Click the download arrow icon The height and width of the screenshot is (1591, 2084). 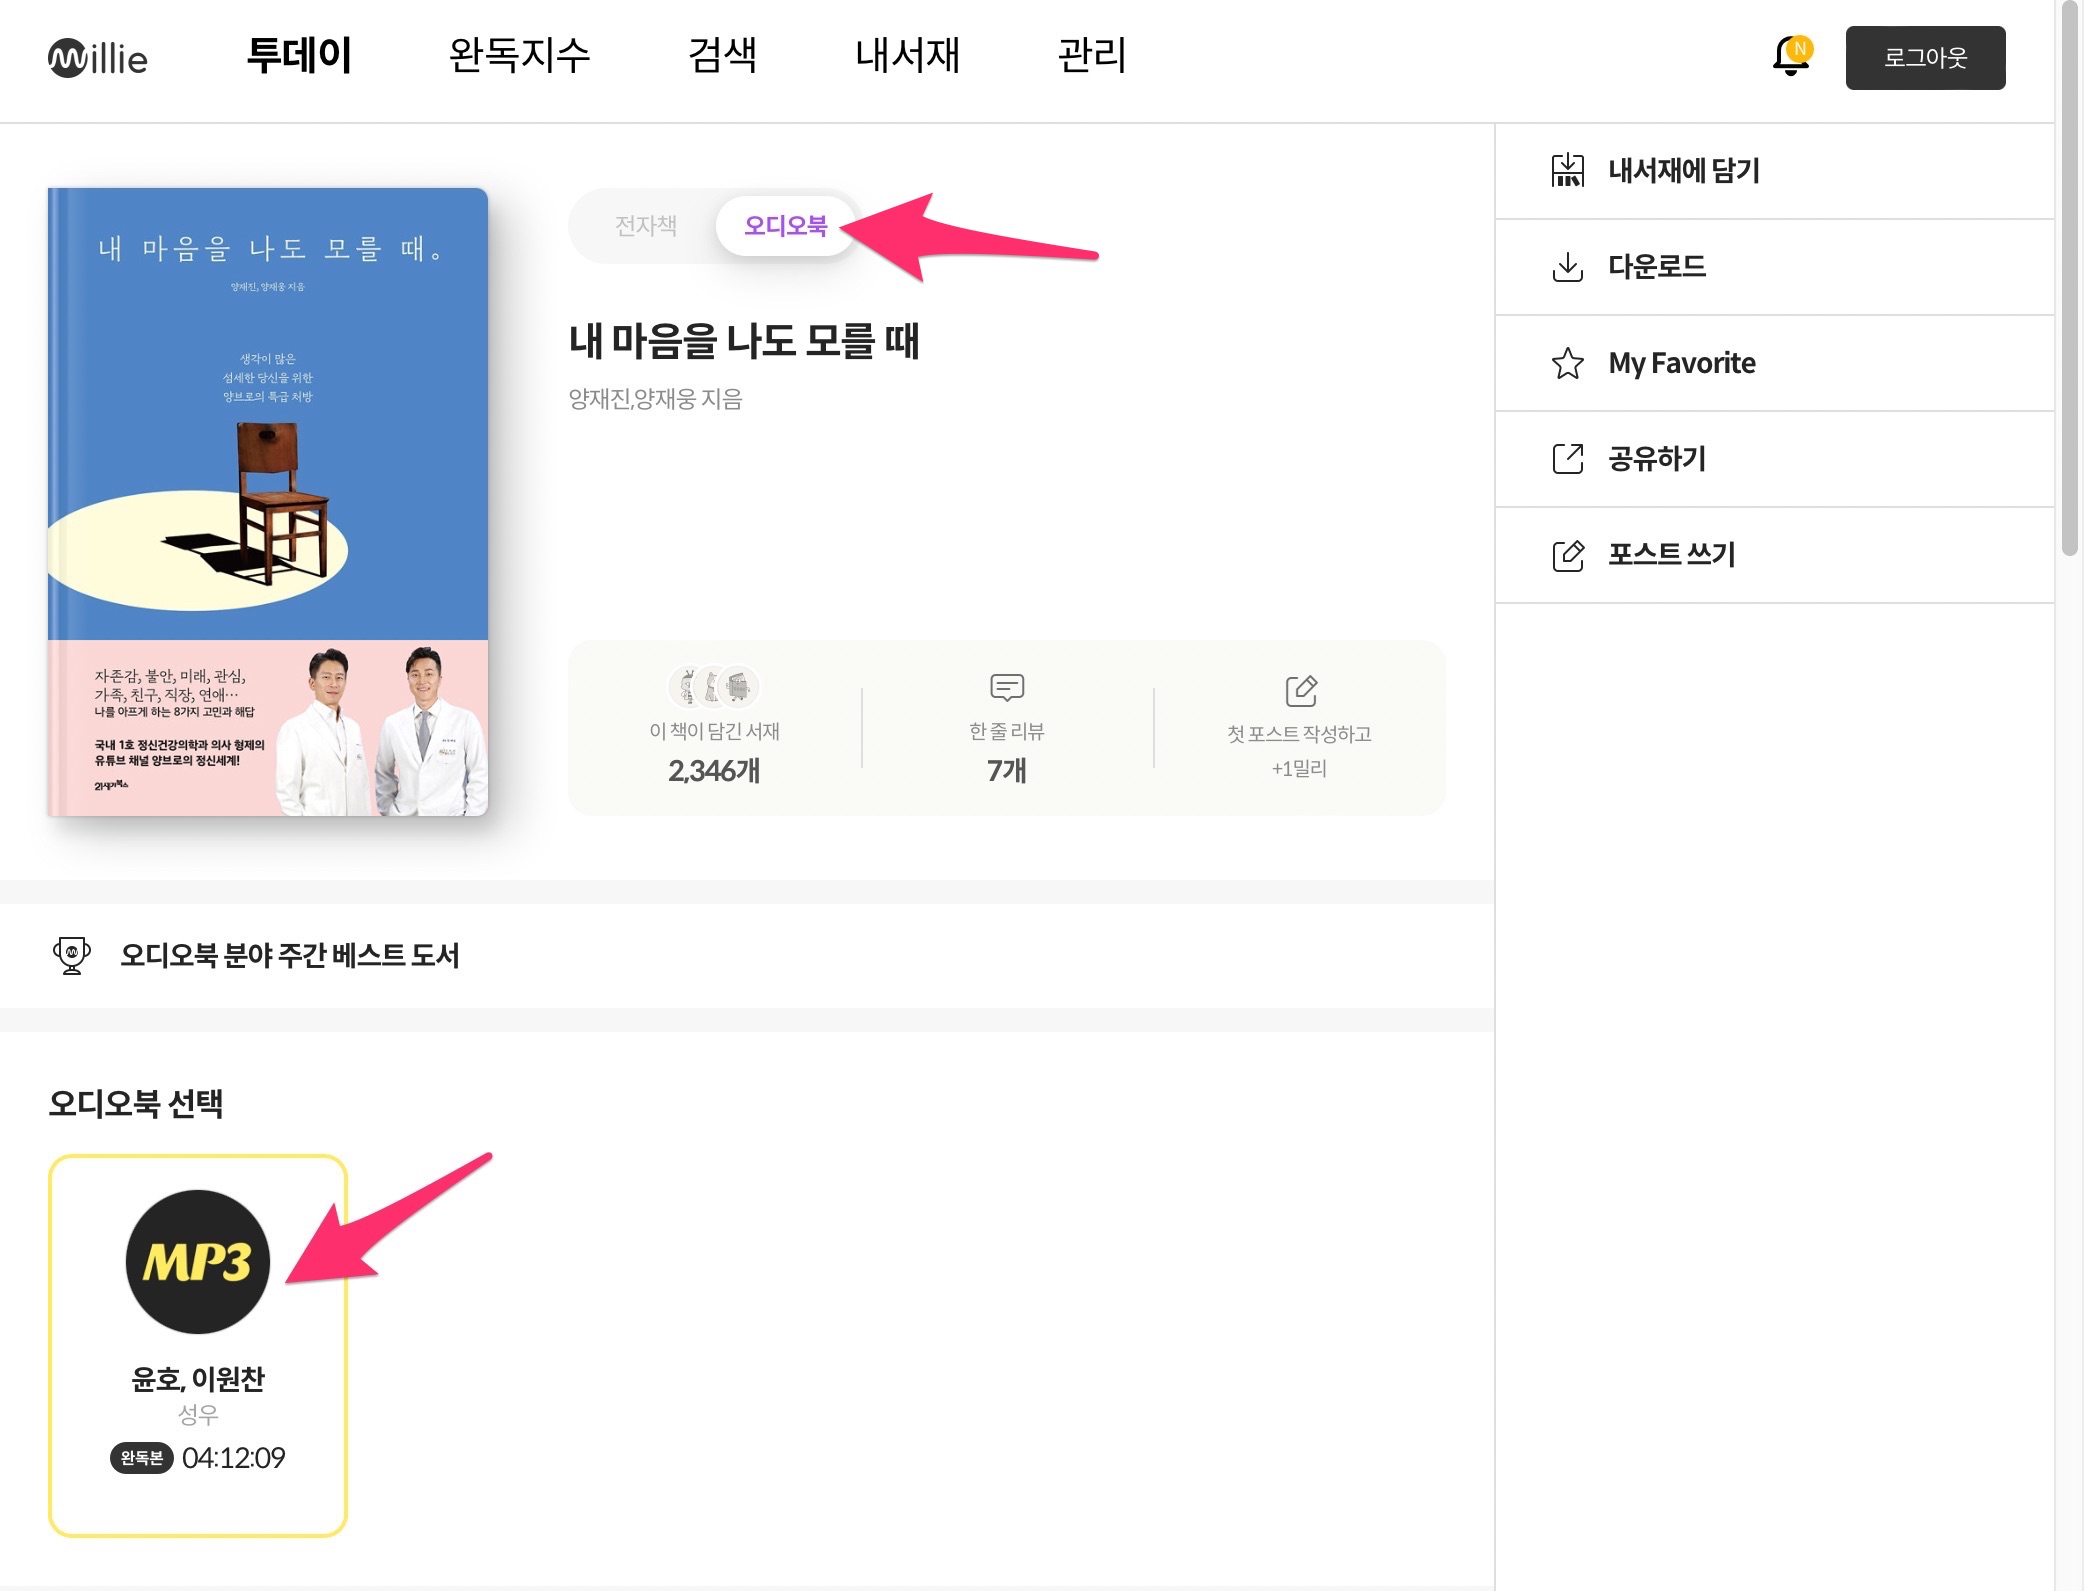pyautogui.click(x=1567, y=267)
